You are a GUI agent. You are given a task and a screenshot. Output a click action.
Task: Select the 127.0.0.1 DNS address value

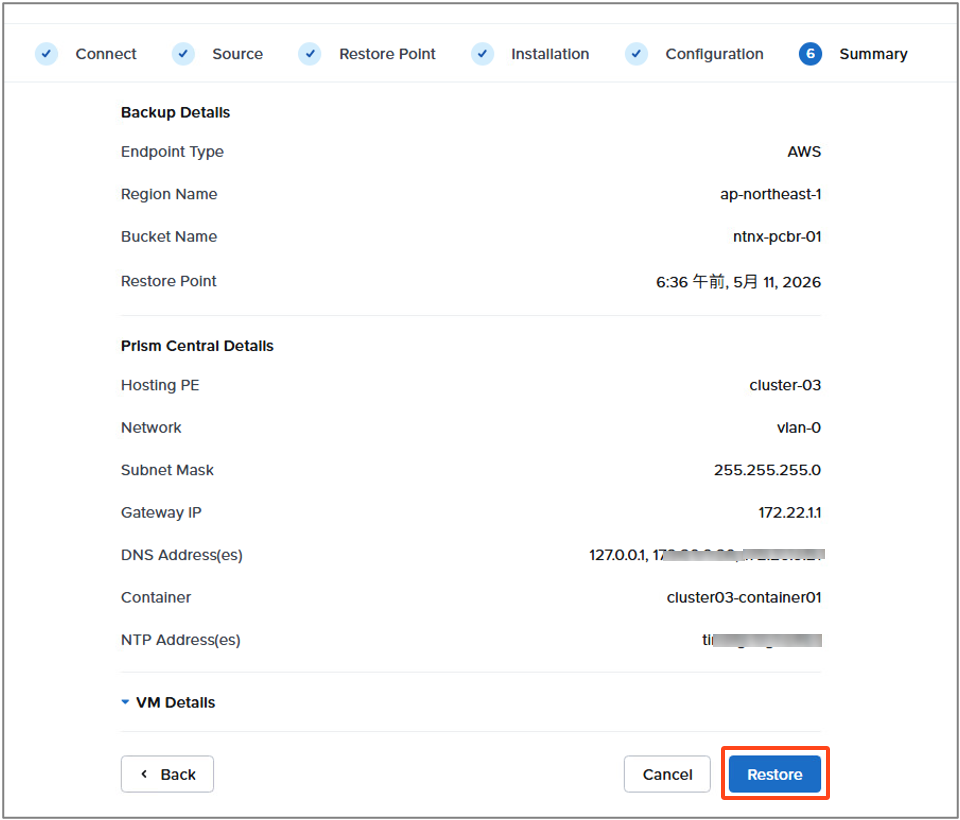click(x=617, y=555)
